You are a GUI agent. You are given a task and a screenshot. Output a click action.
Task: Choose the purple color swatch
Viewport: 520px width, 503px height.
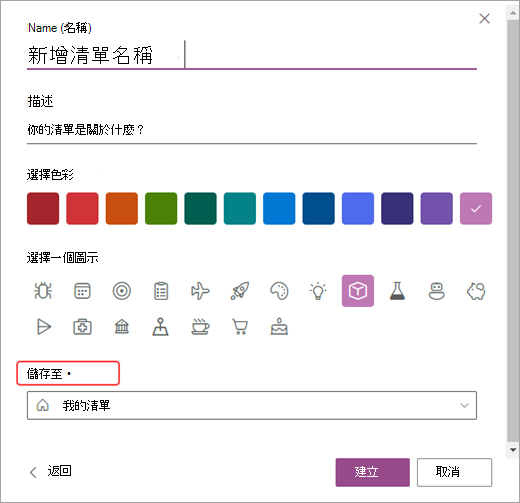[436, 208]
